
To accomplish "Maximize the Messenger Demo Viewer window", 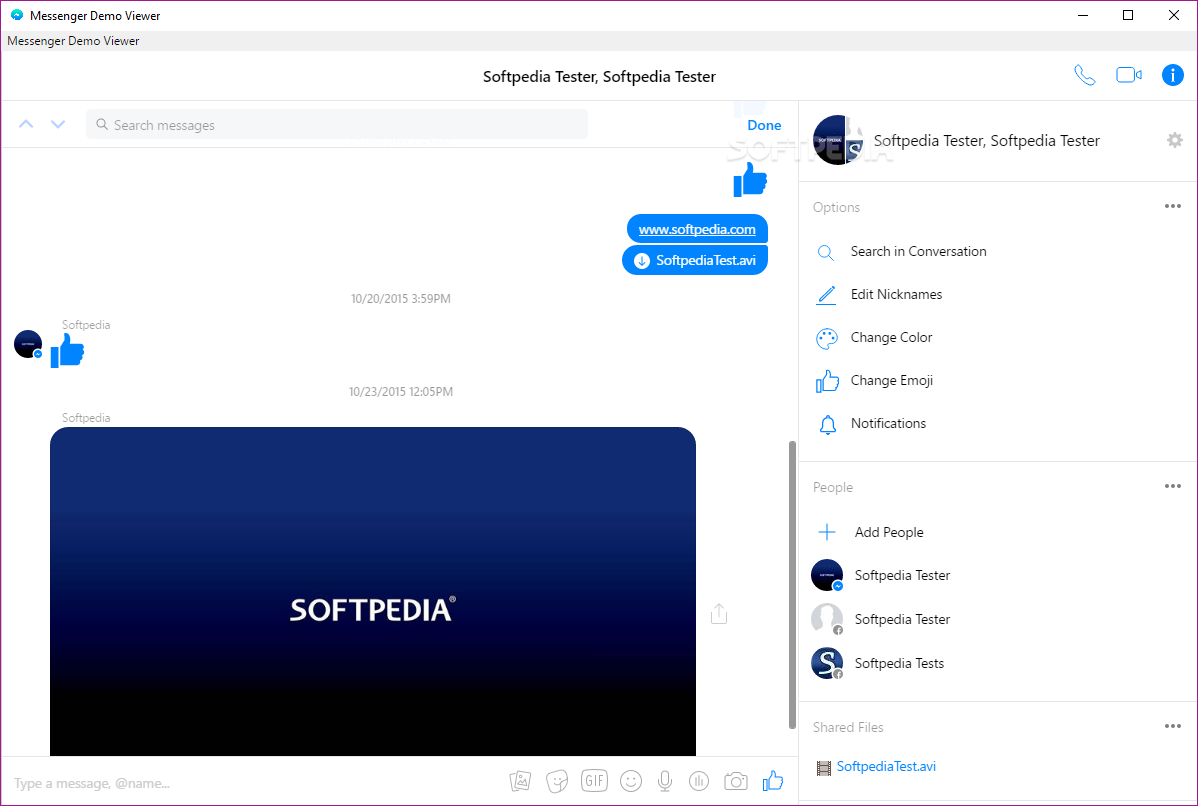I will tap(1128, 15).
